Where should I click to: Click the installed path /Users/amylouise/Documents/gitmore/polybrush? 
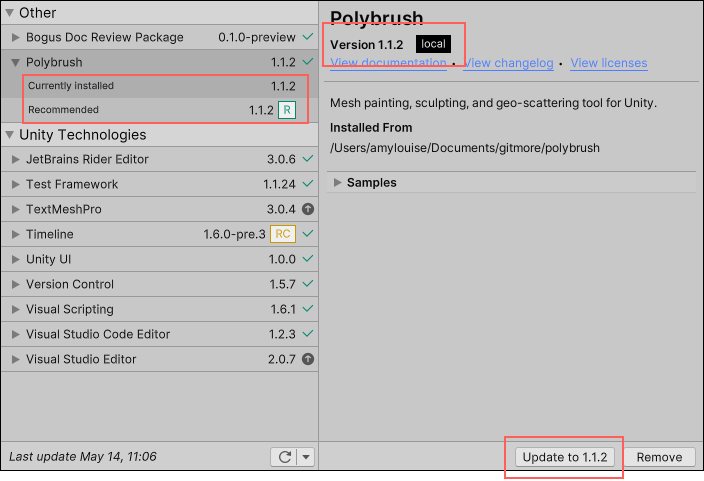(465, 148)
